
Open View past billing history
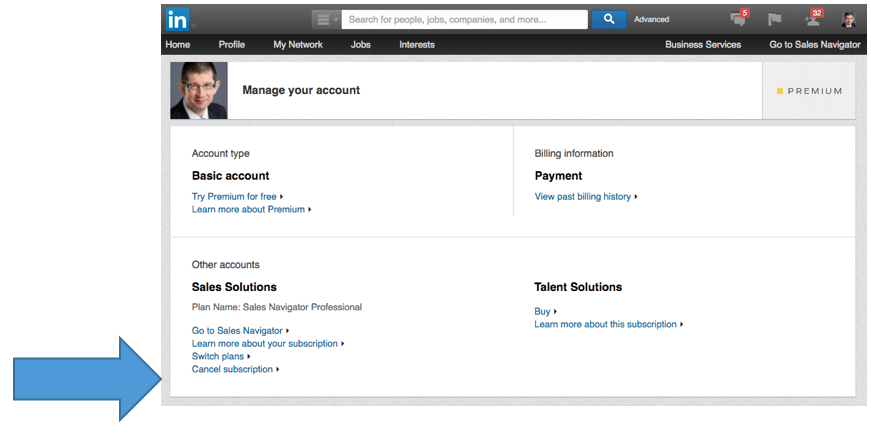coord(585,196)
